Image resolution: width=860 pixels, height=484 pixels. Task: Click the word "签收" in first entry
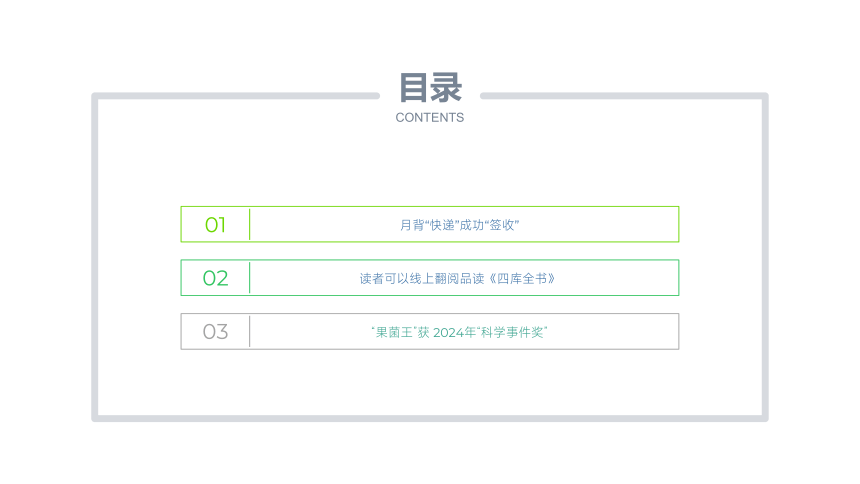click(x=502, y=225)
